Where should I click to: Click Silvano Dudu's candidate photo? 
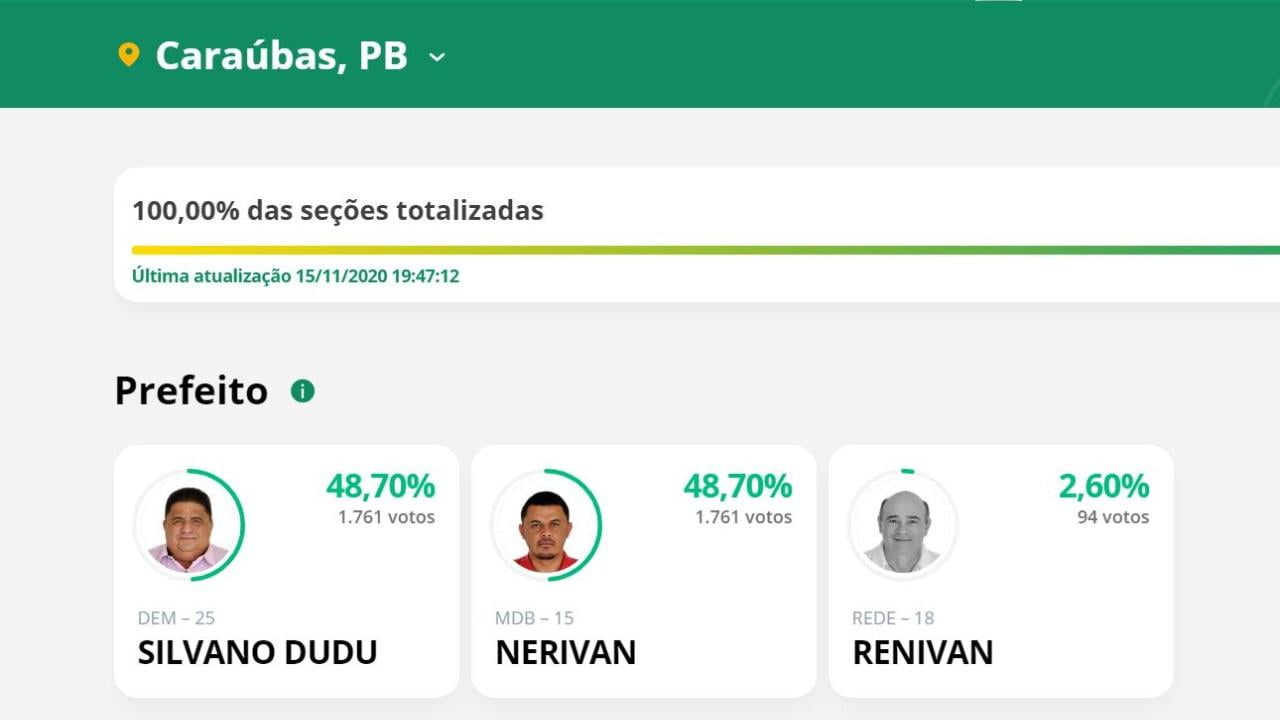[188, 525]
